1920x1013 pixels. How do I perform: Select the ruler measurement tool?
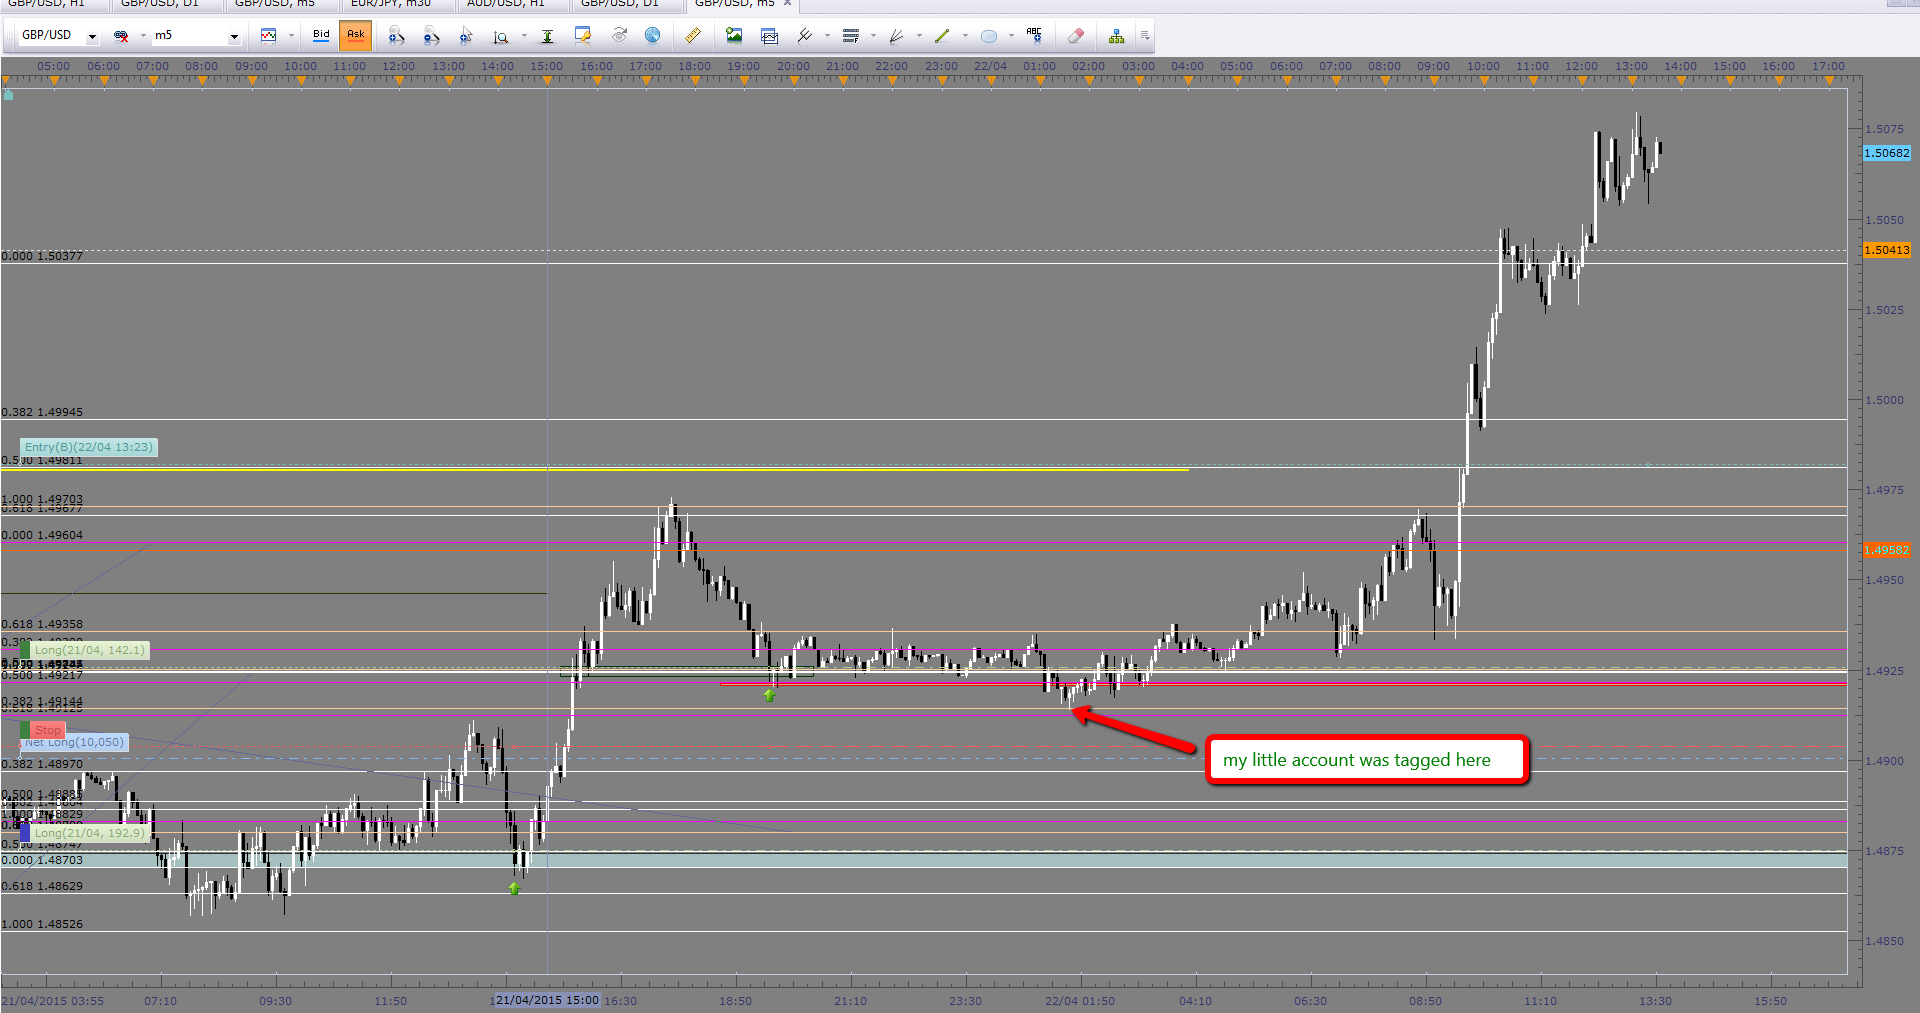point(693,36)
